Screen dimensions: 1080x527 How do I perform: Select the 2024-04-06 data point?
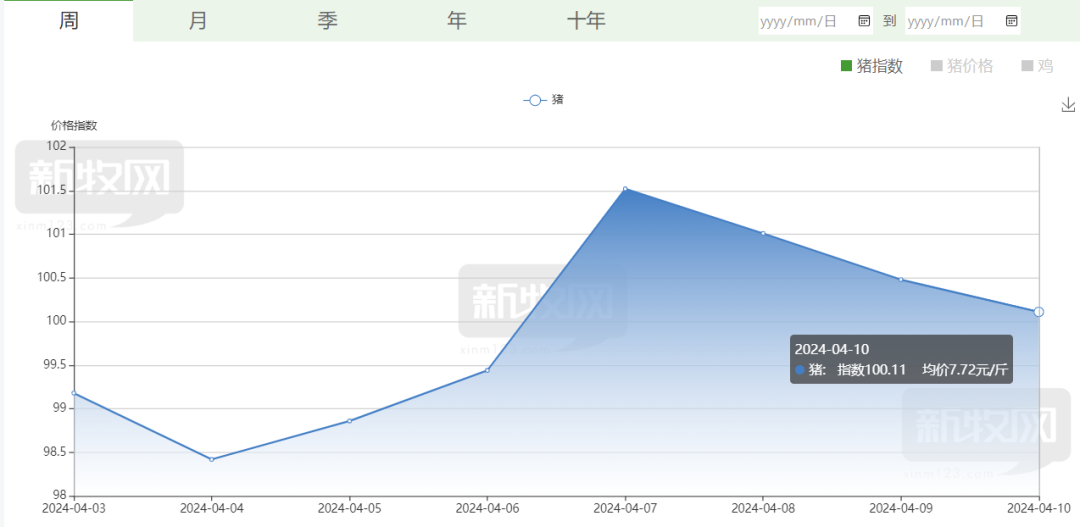[x=488, y=370]
